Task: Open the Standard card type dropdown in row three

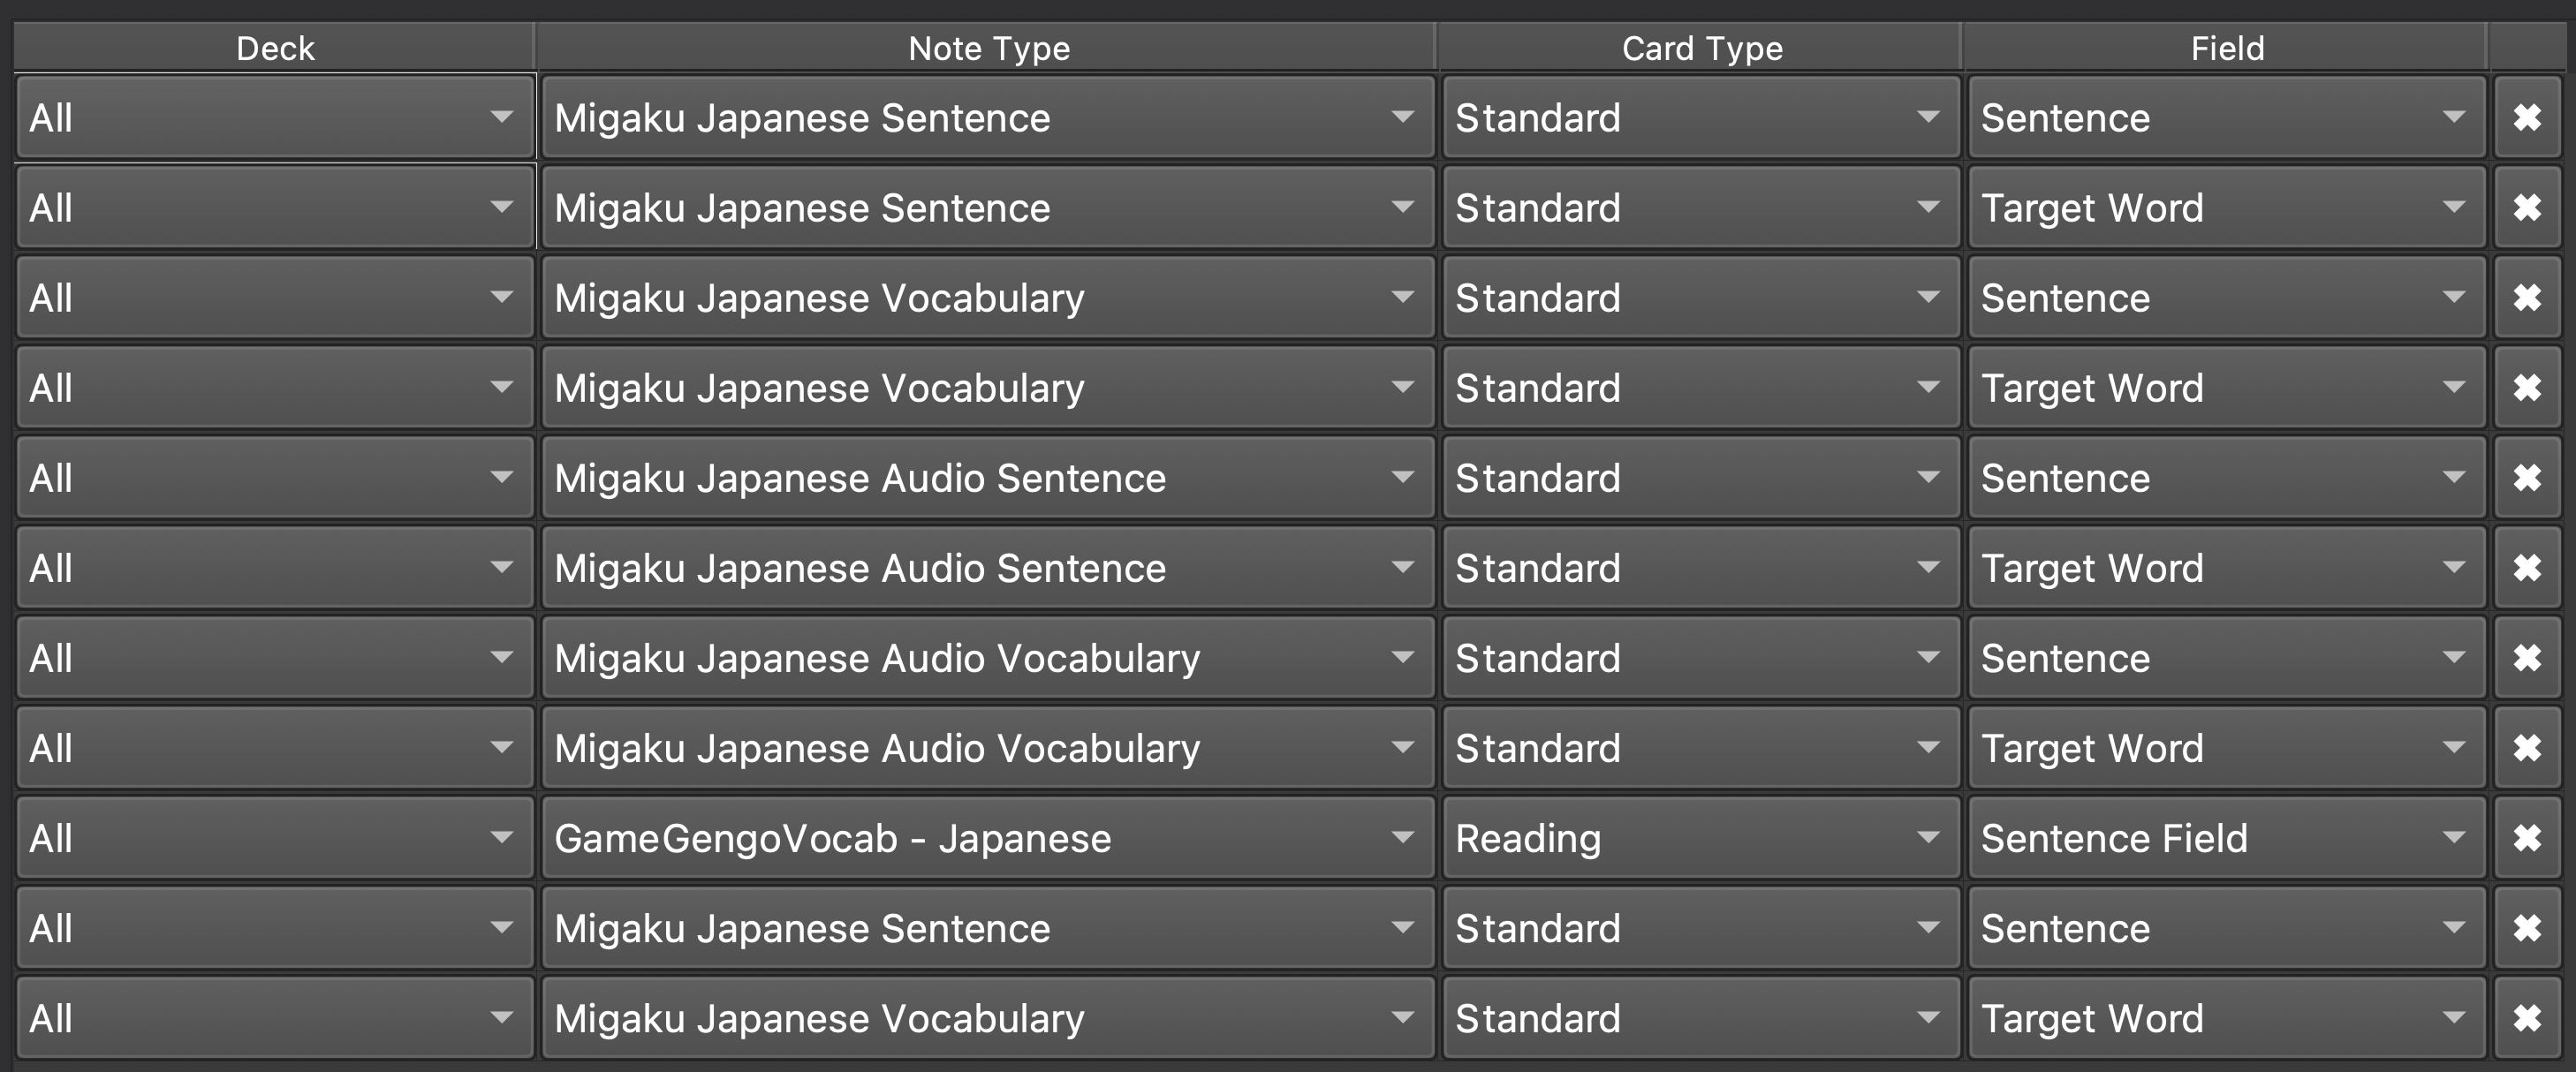Action: (1700, 297)
